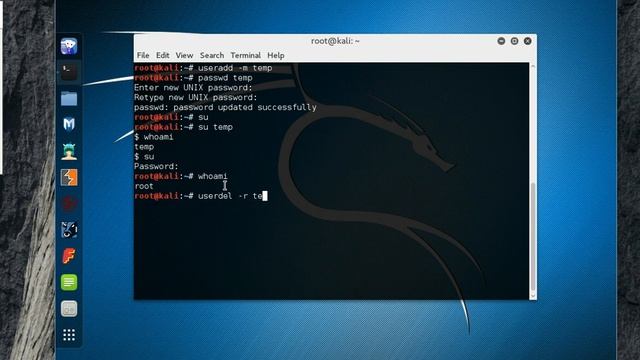
Task: Open the dark red dock icon
Action: coord(69,203)
